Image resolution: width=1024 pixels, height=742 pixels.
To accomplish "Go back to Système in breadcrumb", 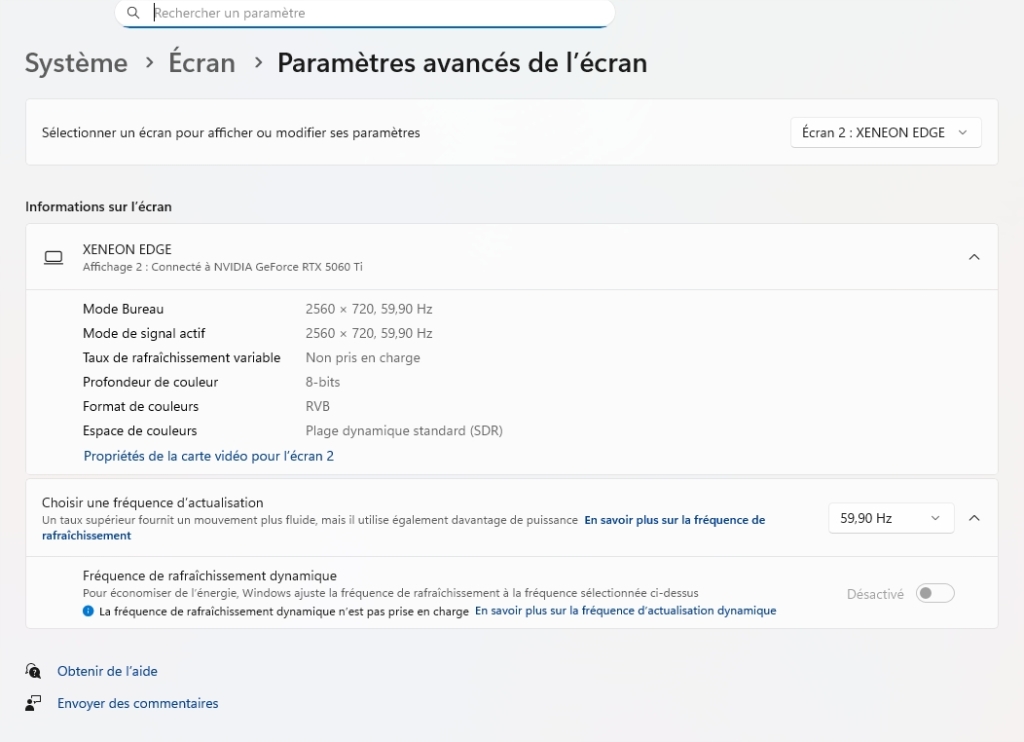I will [x=76, y=63].
